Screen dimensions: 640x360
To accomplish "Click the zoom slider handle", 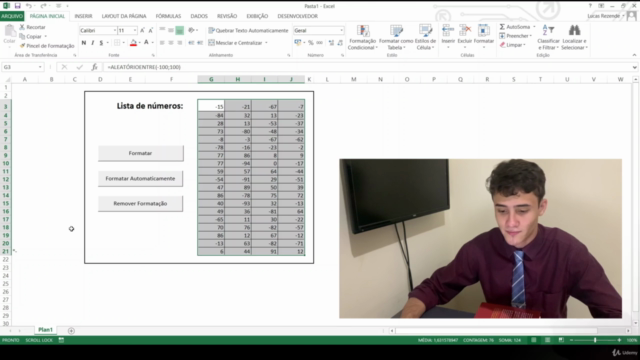I will click(x=595, y=340).
